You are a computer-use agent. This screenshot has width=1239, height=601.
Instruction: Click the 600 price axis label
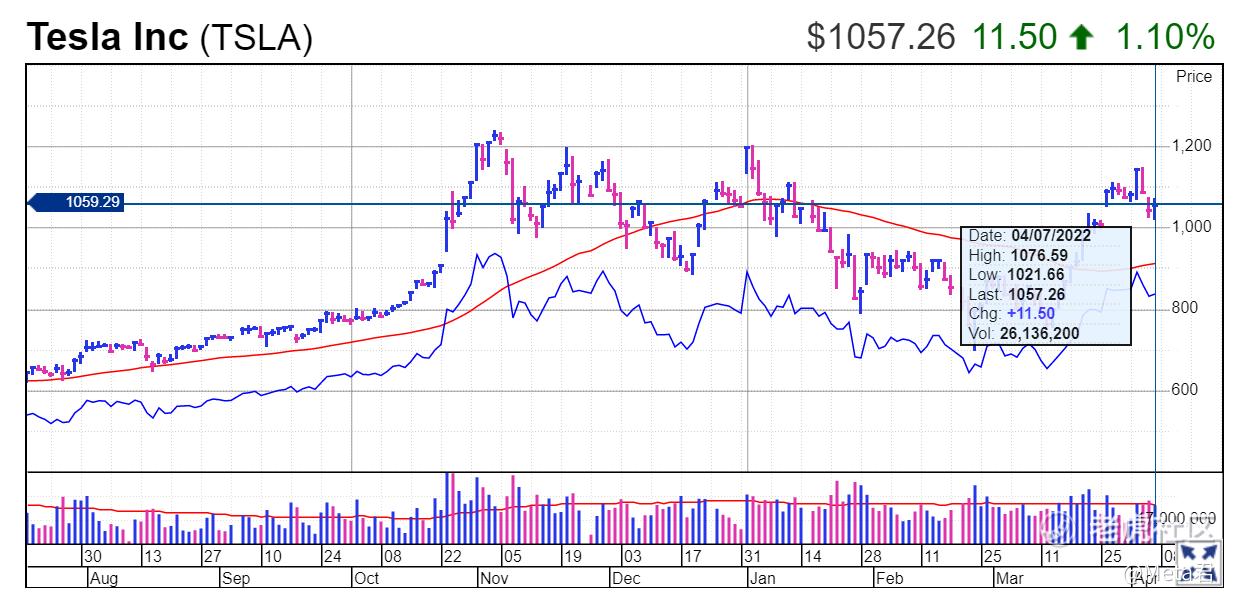[1185, 390]
